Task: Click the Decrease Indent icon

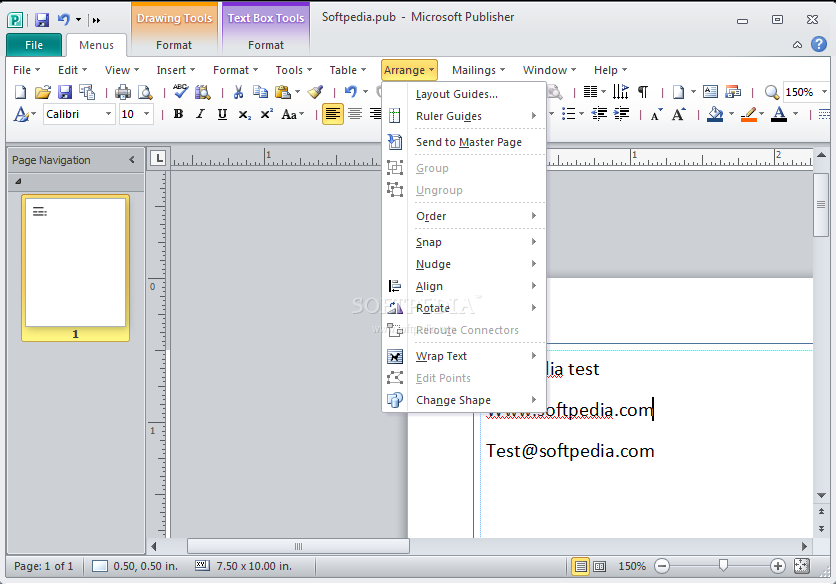Action: point(599,114)
